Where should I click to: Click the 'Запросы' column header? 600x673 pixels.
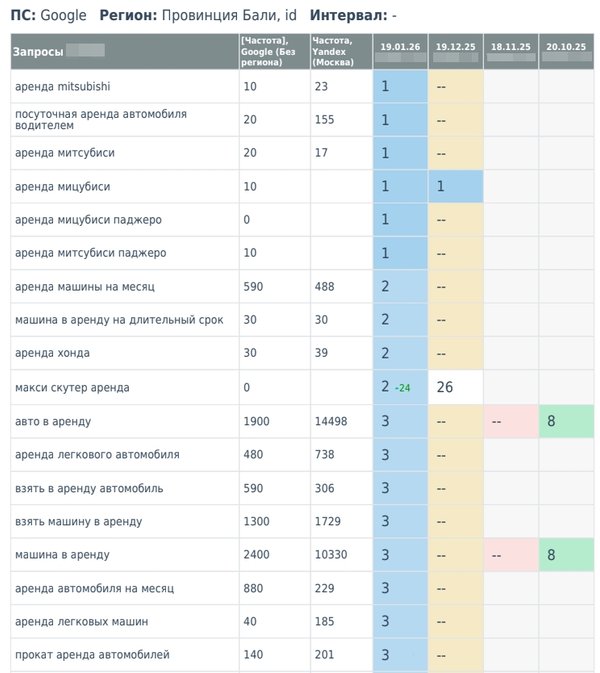pyautogui.click(x=40, y=50)
